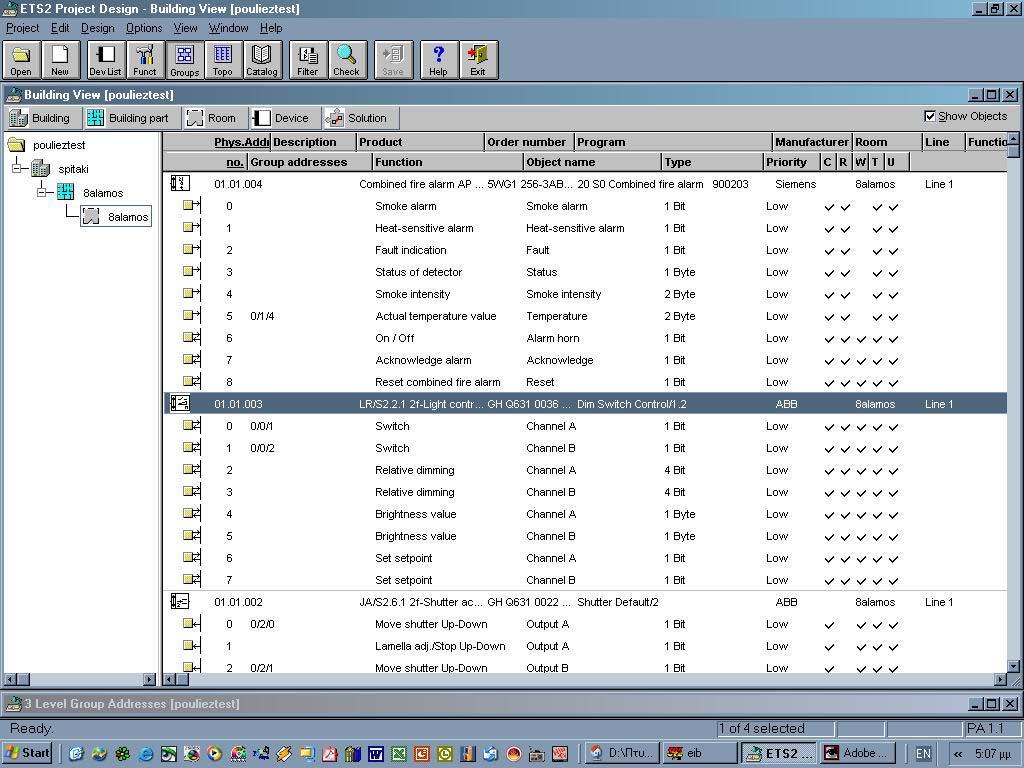Switch to Adobe taskbar window
Image resolution: width=1024 pixels, height=768 pixels.
click(857, 753)
